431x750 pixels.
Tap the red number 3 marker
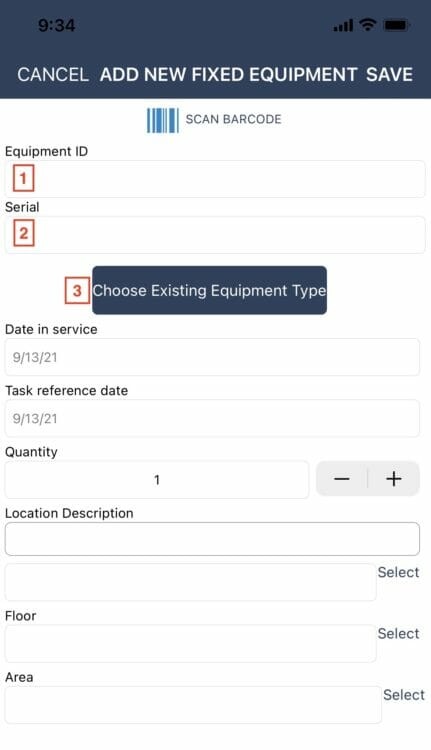[77, 290]
